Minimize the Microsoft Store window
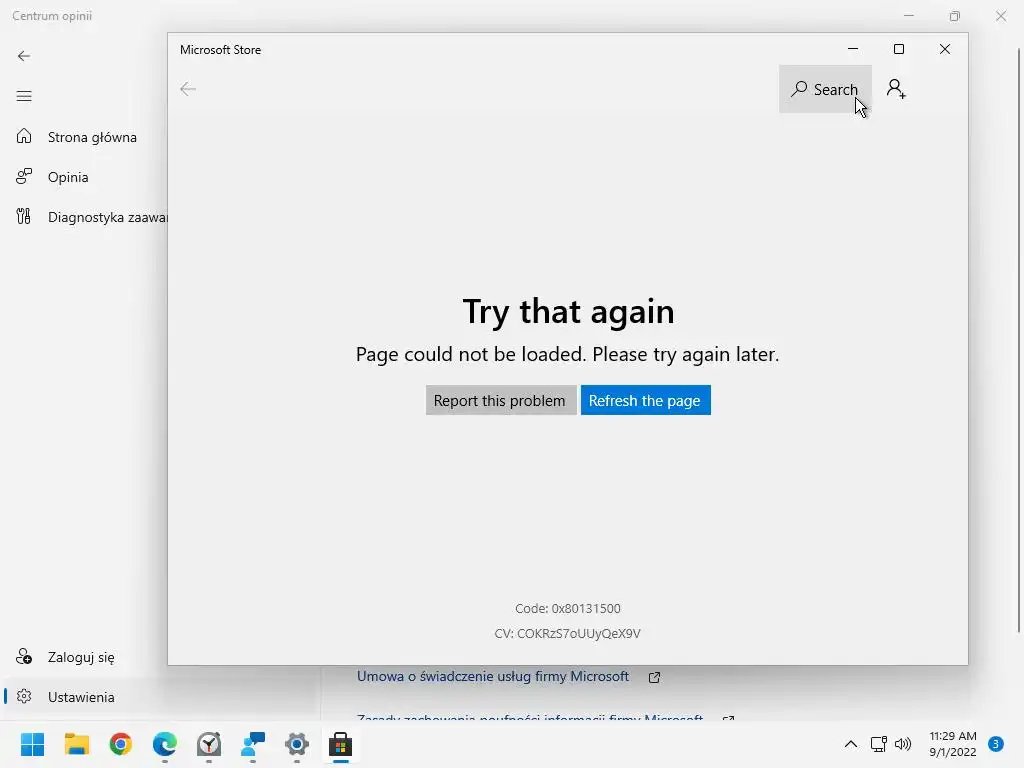Viewport: 1024px width, 768px height. click(x=853, y=49)
